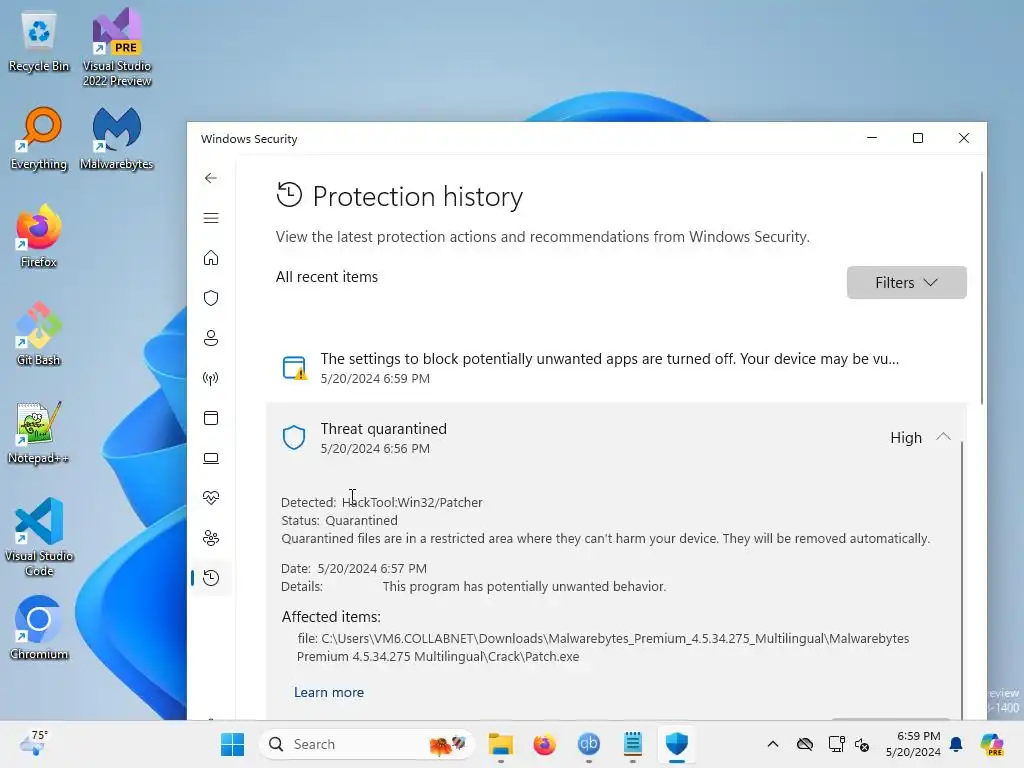
Task: Open the potentially unwanted apps warning item
Action: (x=616, y=368)
